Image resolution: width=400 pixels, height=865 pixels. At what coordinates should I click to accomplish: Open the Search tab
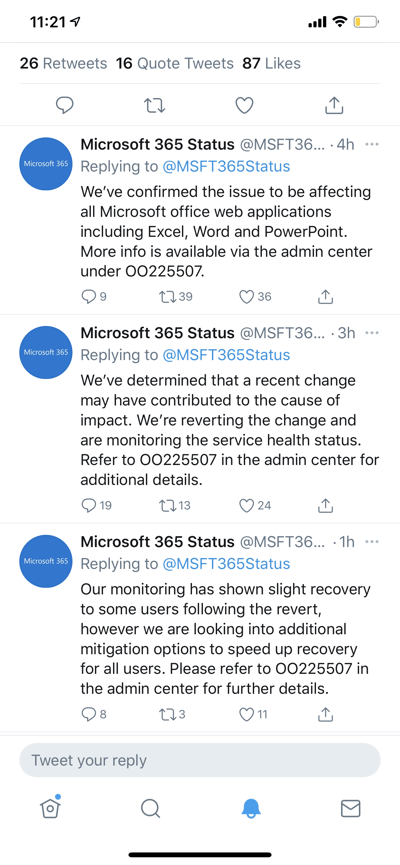(150, 809)
